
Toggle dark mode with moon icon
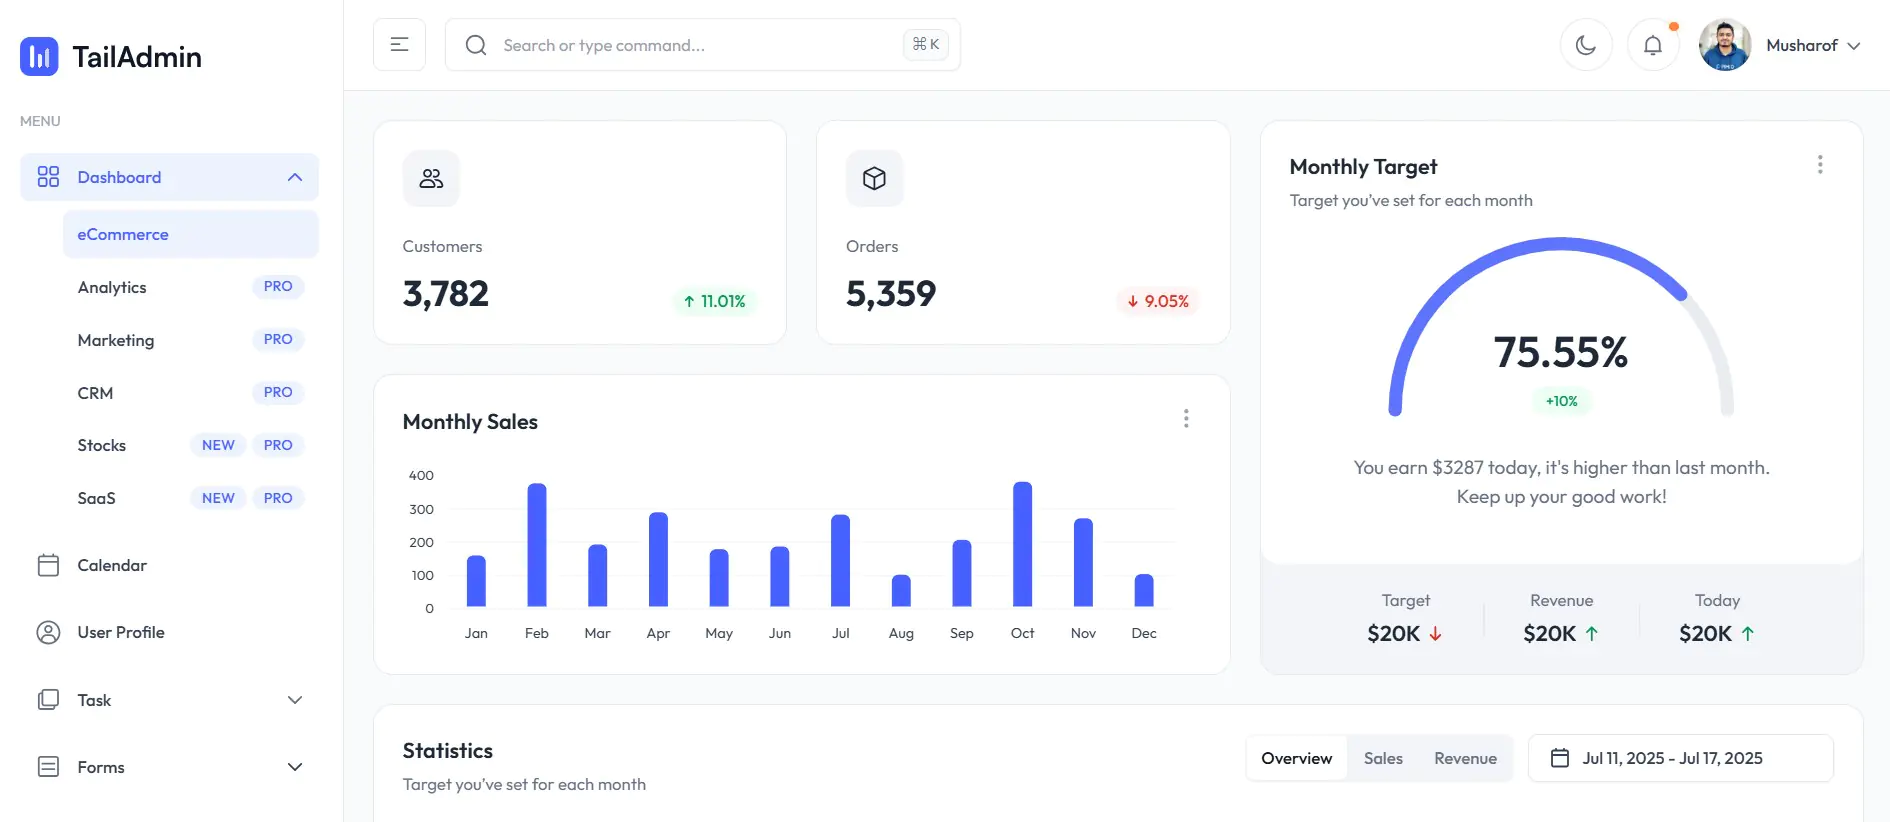(x=1585, y=45)
